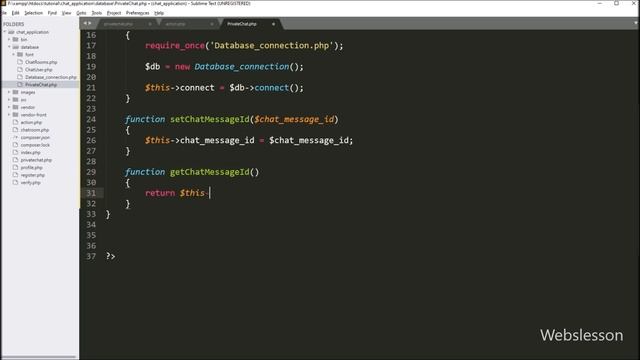Click the vendor-front folder icon
The width and height of the screenshot is (640, 360).
(16, 115)
